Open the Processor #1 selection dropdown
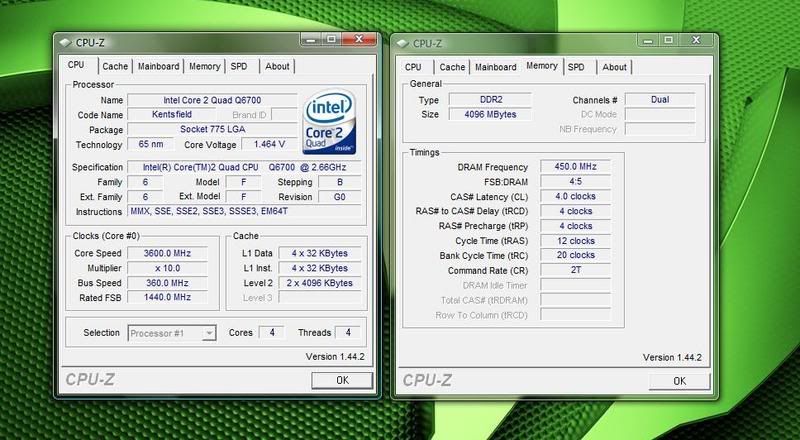 [x=172, y=333]
